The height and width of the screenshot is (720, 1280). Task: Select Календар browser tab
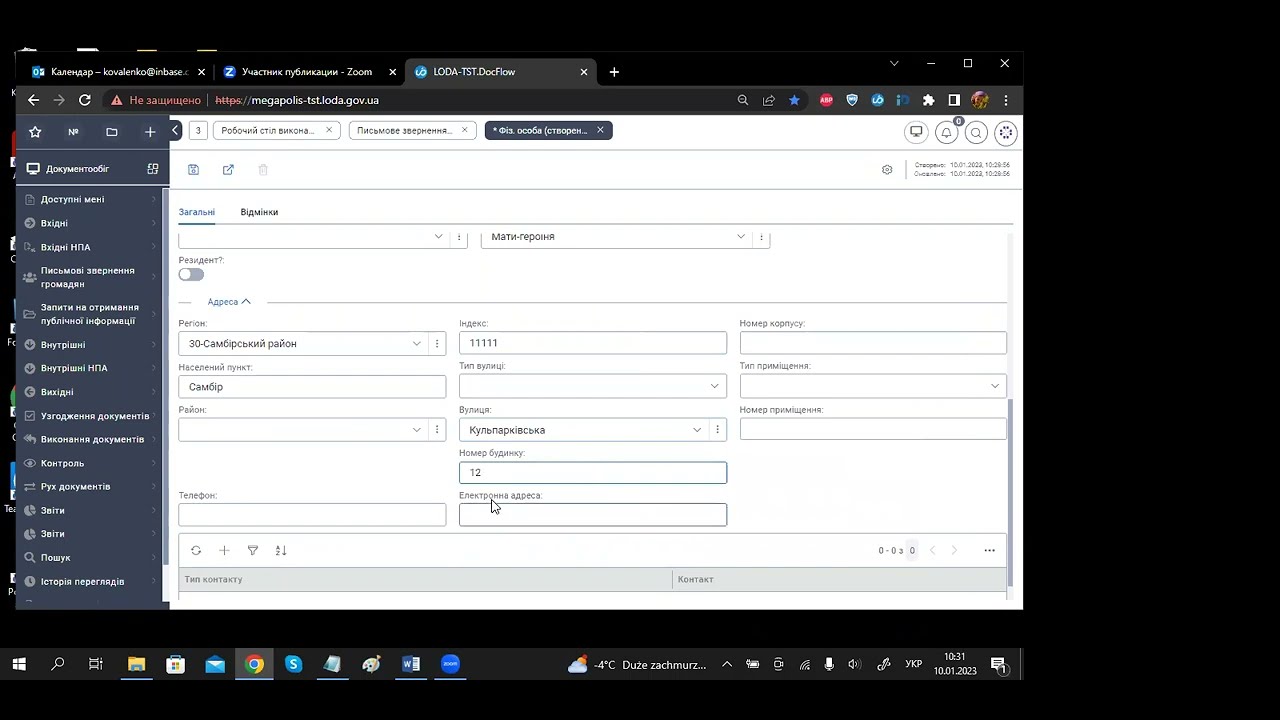click(120, 72)
